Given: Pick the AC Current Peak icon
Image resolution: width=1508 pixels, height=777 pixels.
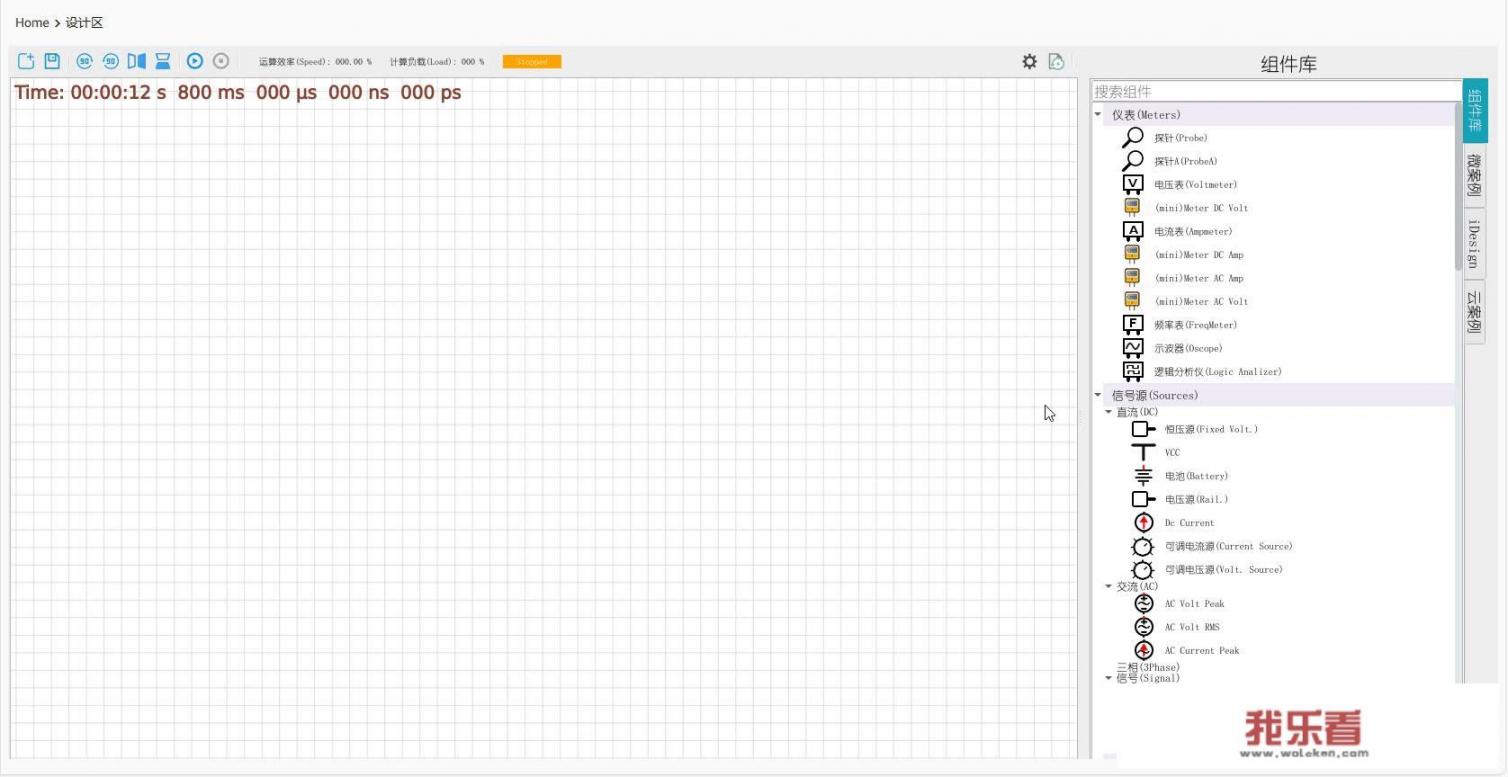Looking at the screenshot, I should pos(1144,650).
